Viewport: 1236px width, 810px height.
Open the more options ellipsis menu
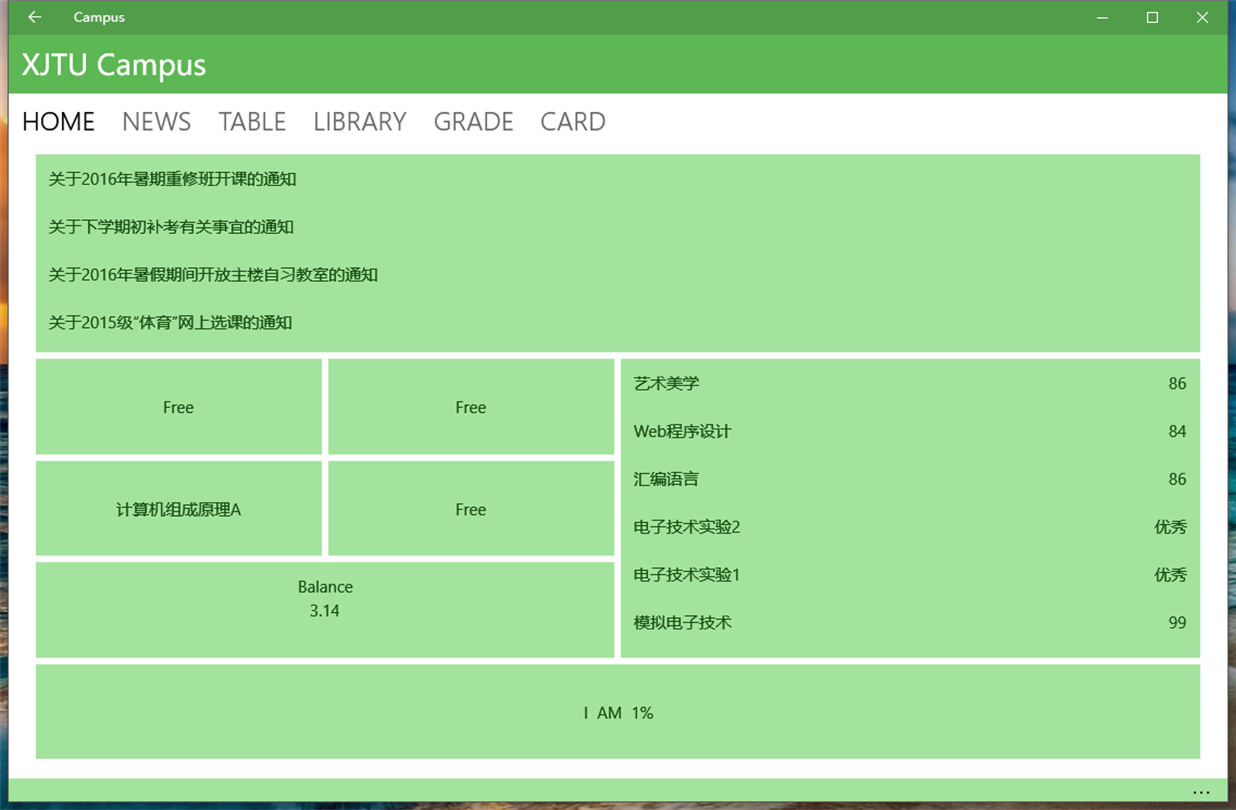[x=1201, y=793]
